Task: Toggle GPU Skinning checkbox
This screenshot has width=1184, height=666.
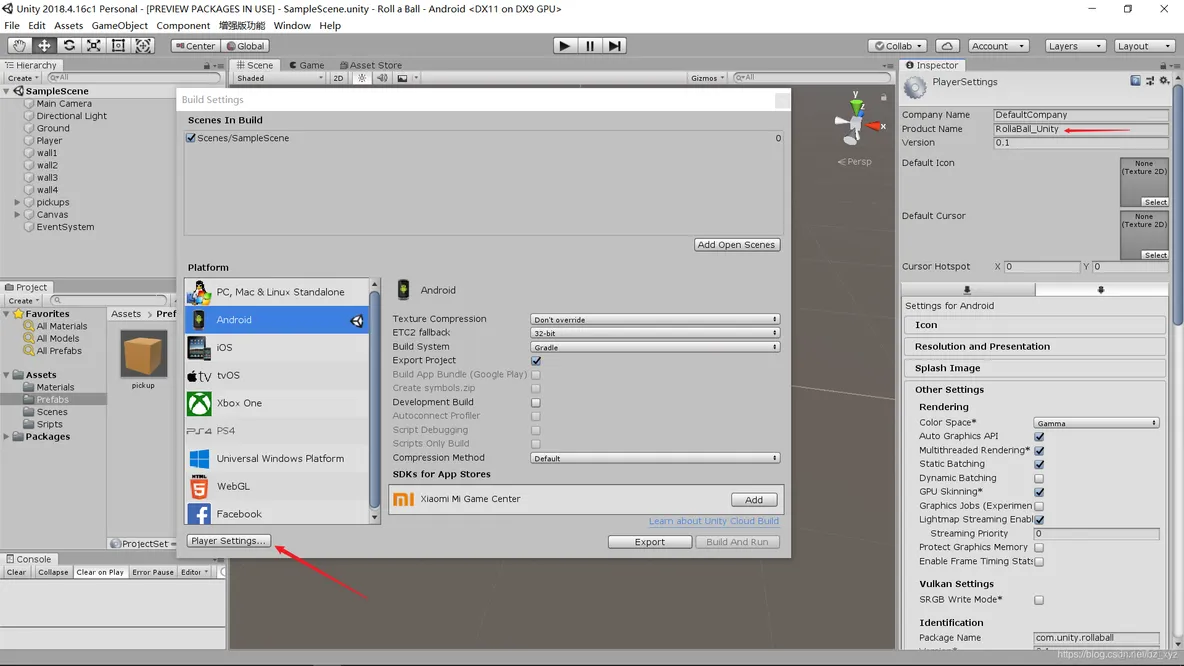Action: (1039, 492)
